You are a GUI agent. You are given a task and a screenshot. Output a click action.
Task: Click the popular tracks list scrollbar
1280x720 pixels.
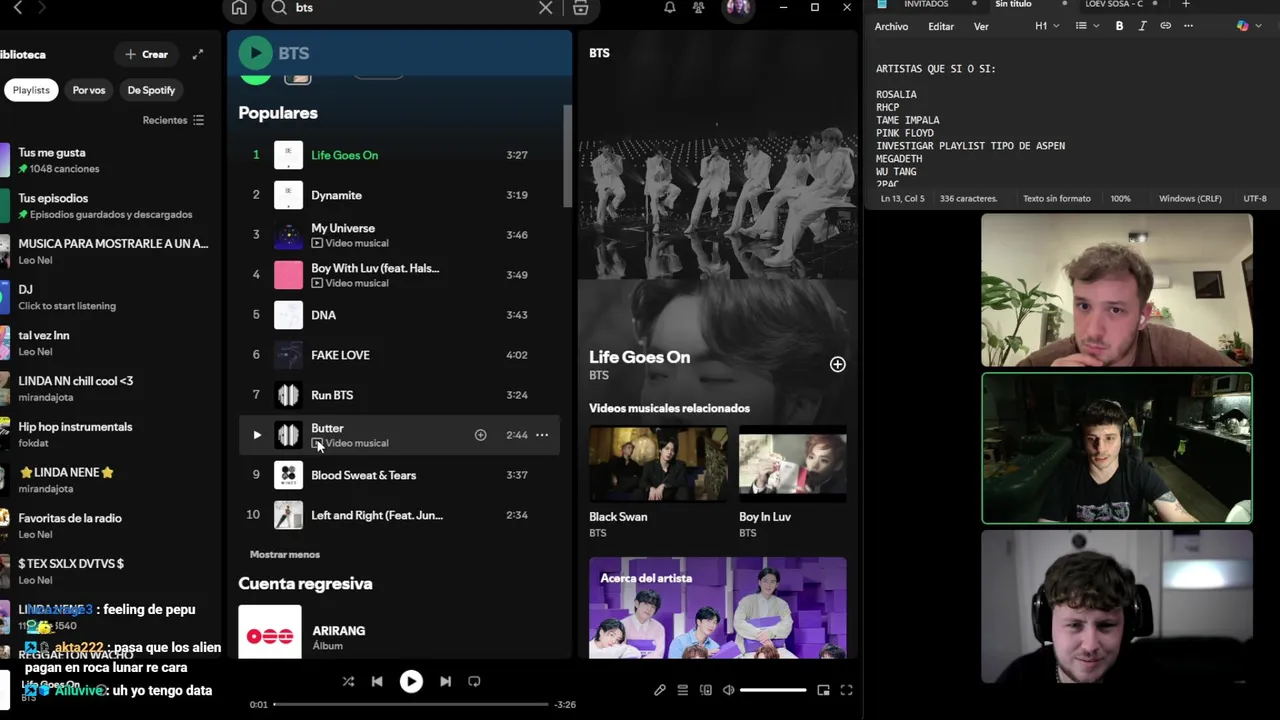(567, 157)
